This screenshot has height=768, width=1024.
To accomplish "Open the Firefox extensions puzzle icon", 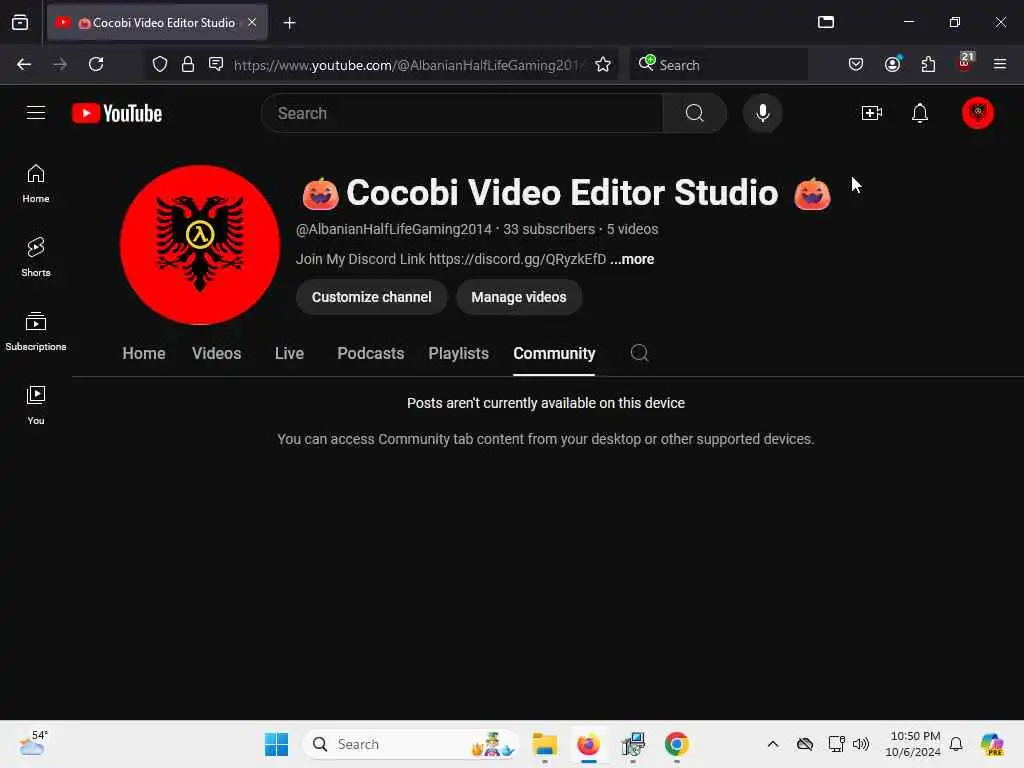I will pos(928,64).
